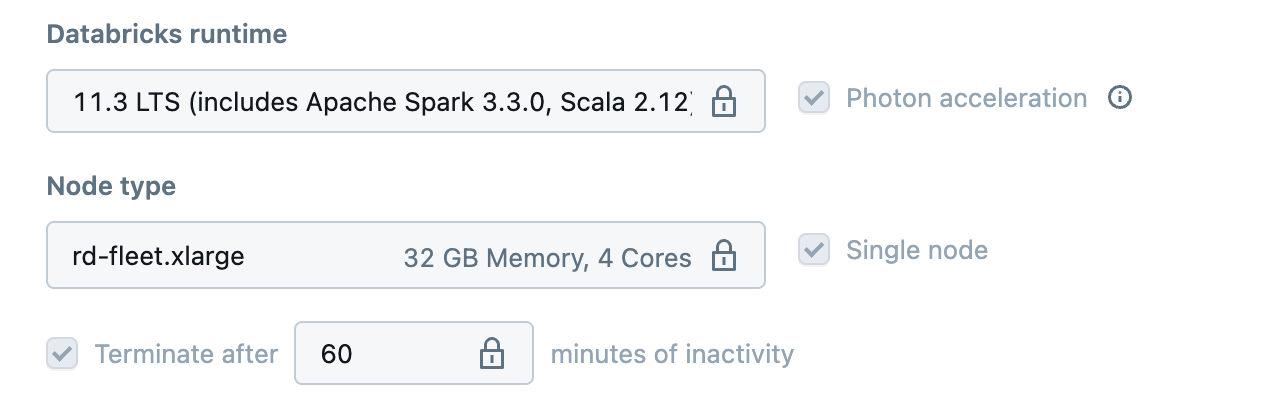Click the minutes of inactivity text
The height and width of the screenshot is (404, 1270).
coord(672,353)
